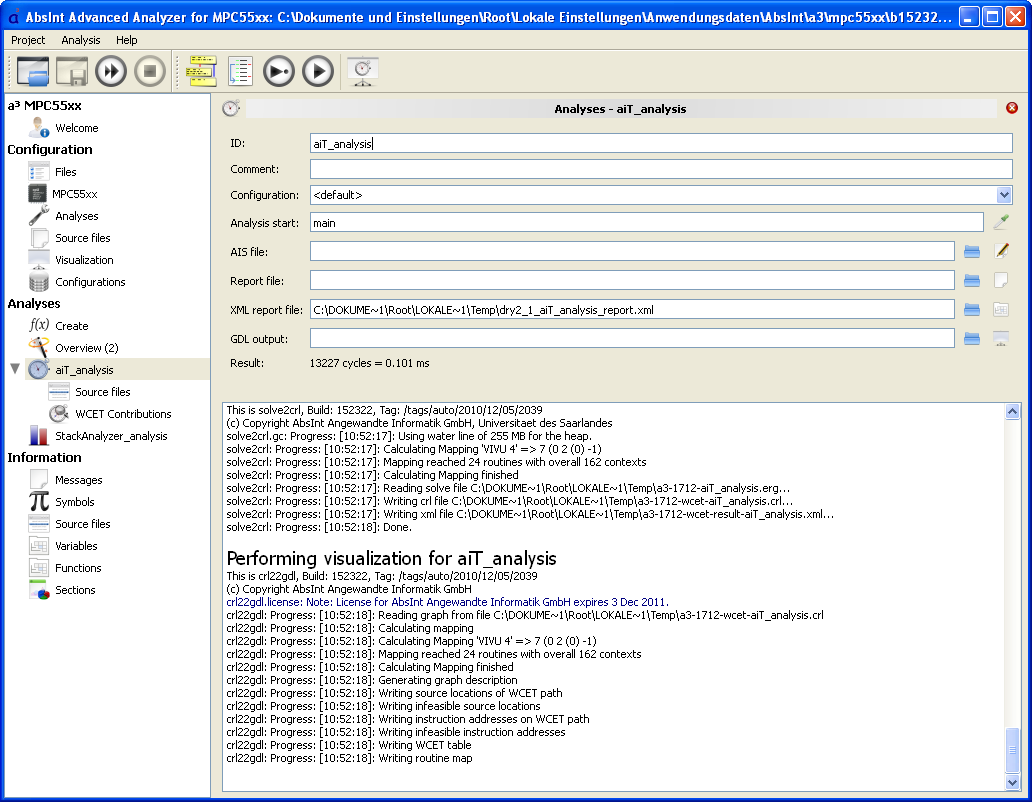The width and height of the screenshot is (1032, 802).
Task: Click the '13227 cycles = 0.101 ms' result
Action: coord(369,363)
